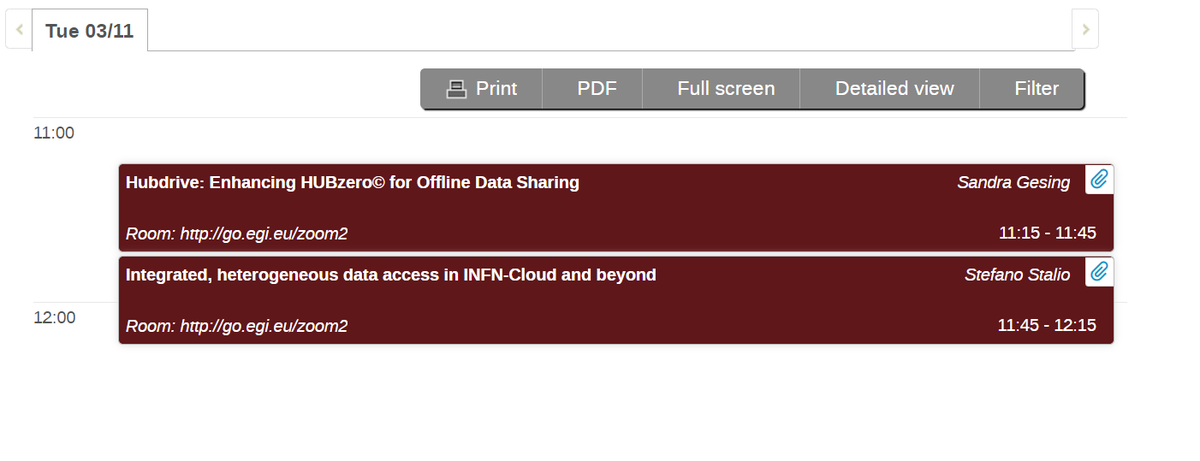Click the room link in Hubdrive session
The width and height of the screenshot is (1200, 461).
[237, 234]
